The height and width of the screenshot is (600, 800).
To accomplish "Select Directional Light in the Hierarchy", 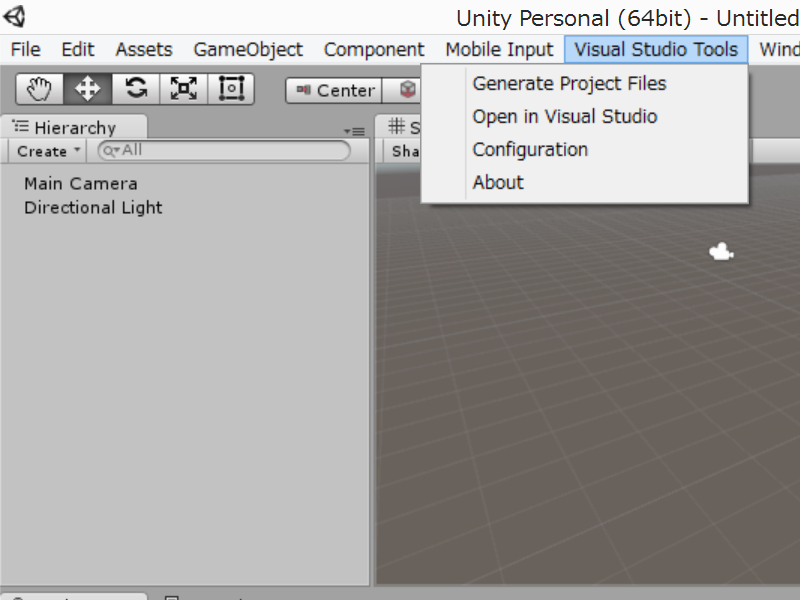I will [93, 208].
